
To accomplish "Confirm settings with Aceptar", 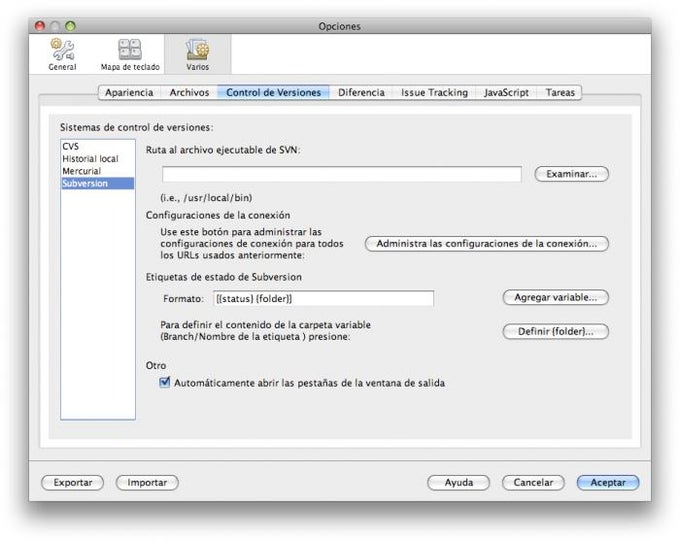I will tap(608, 482).
